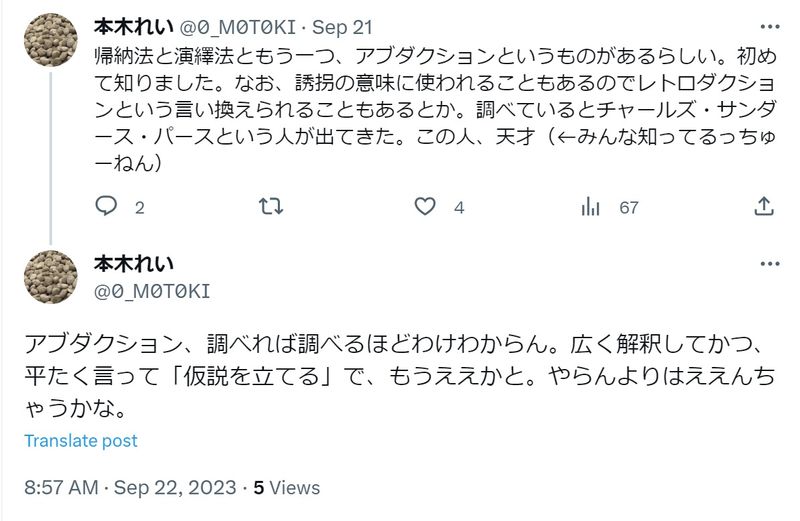This screenshot has height=521, width=800.
Task: Like the first tweet with heart icon
Action: [x=426, y=206]
